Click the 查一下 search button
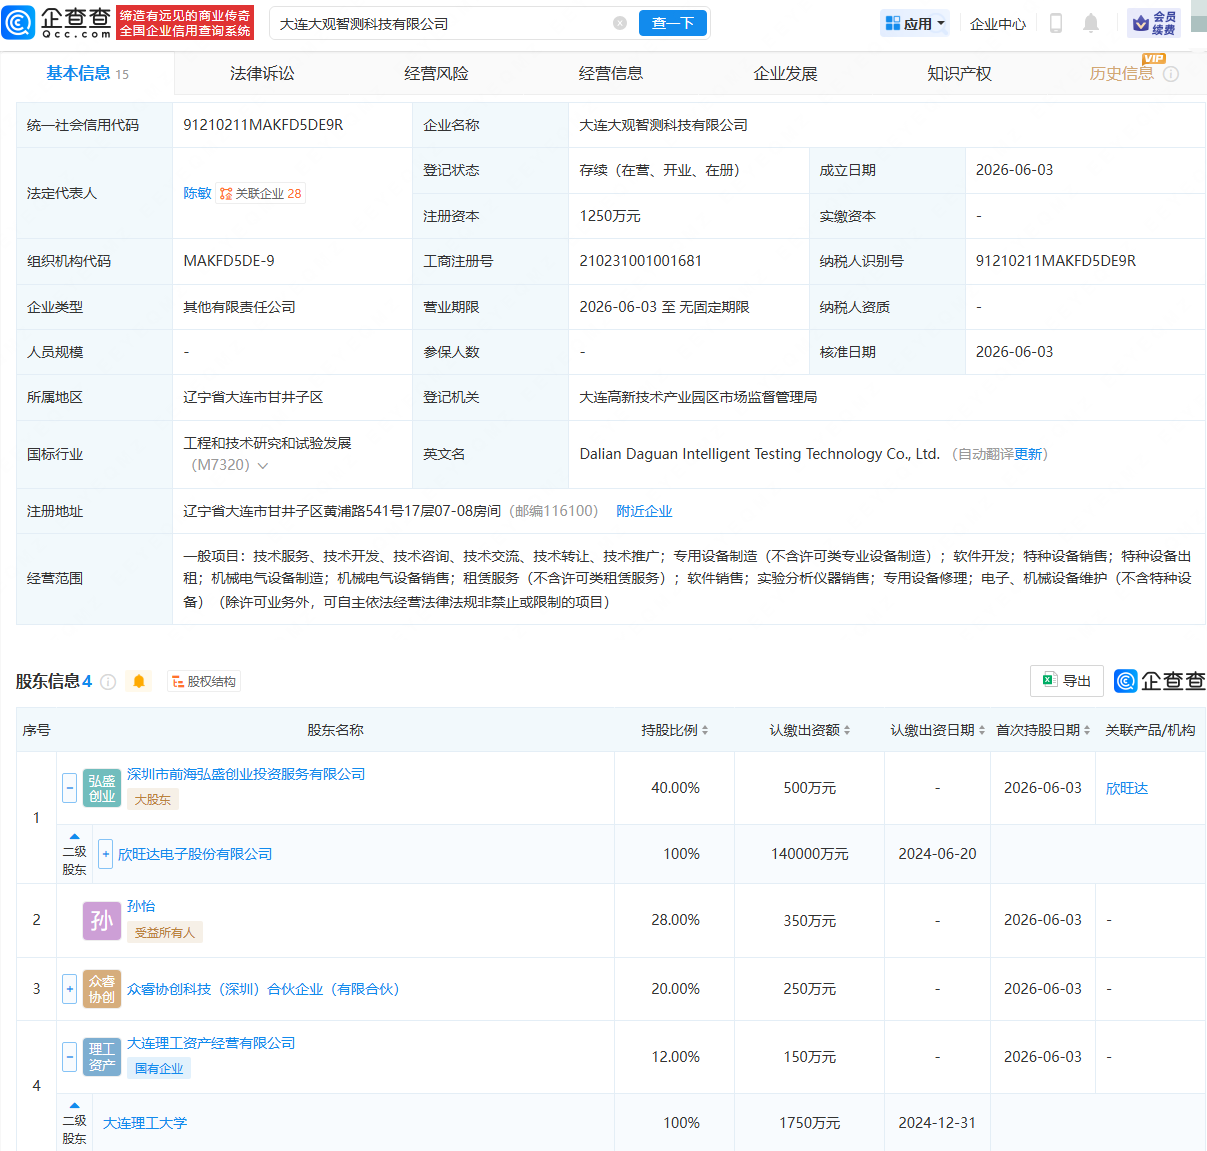 [x=673, y=23]
